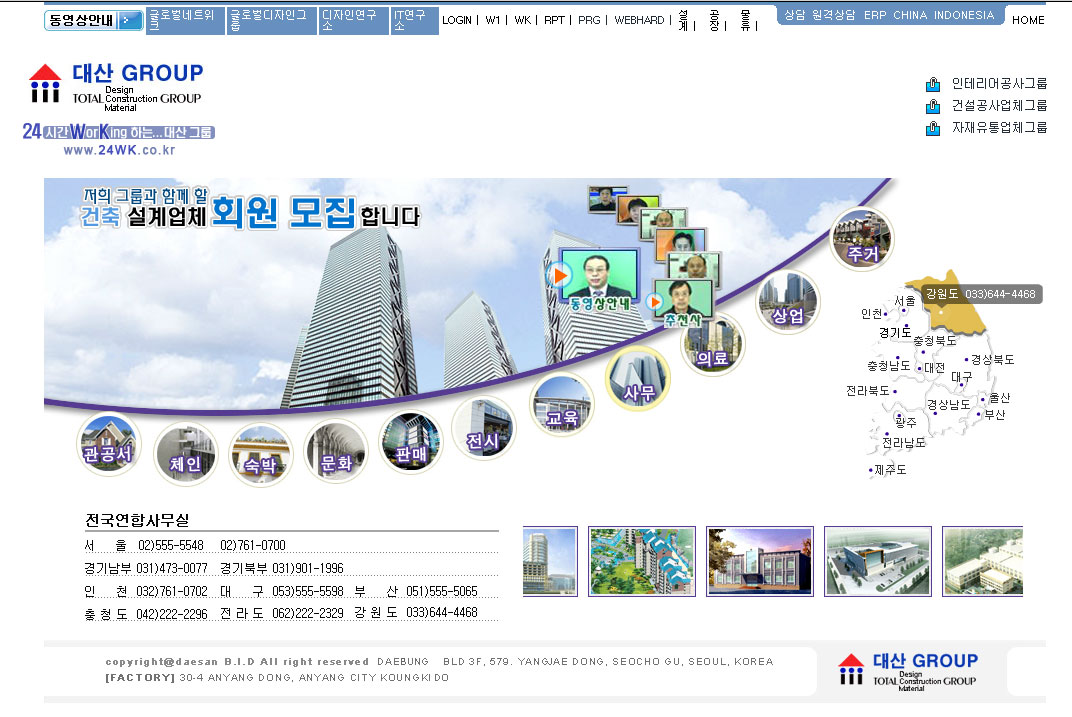
Task: Click the icon beside 자재유통업체그룹
Action: point(933,128)
